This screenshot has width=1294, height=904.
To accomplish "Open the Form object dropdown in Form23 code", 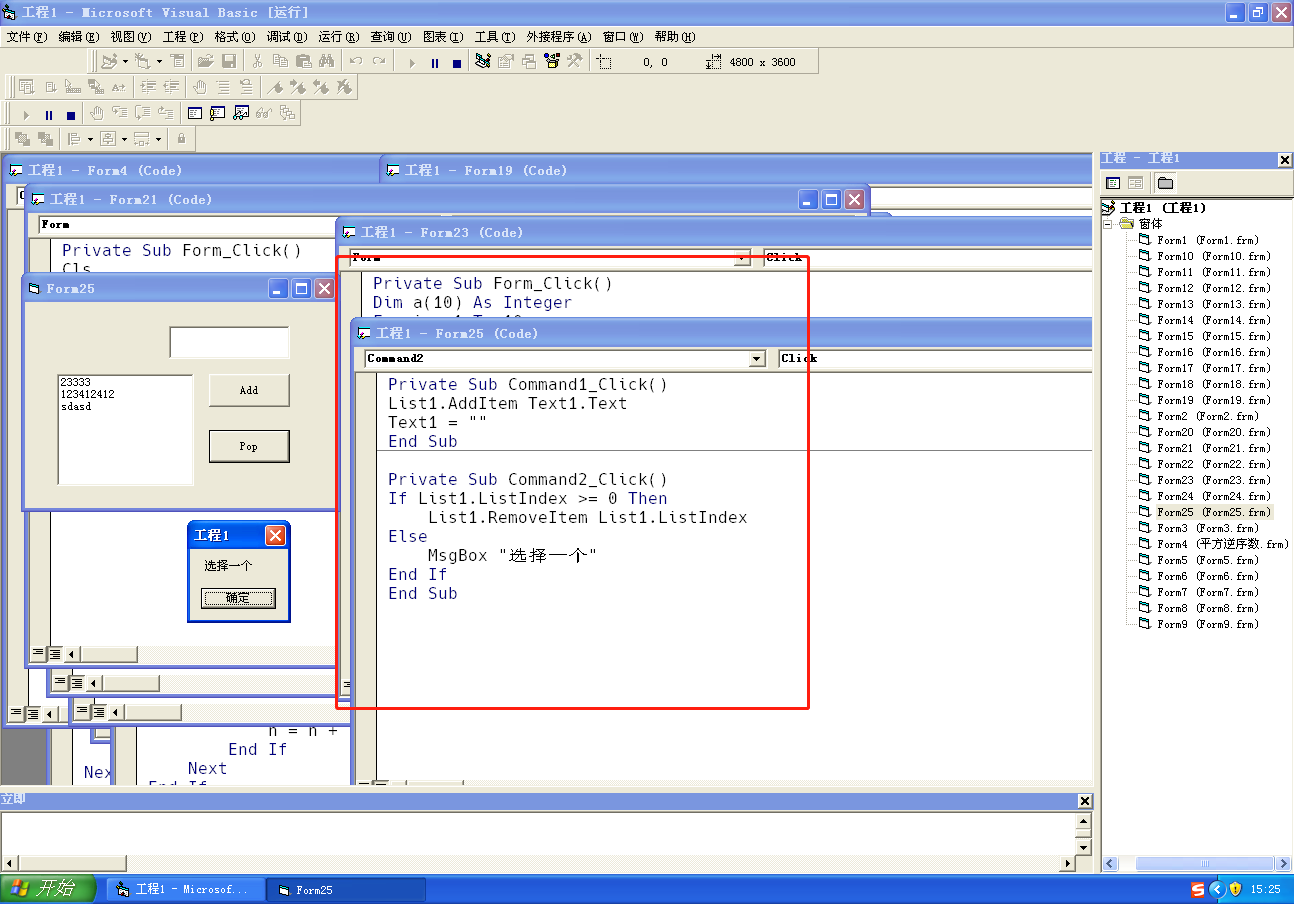I will 742,257.
